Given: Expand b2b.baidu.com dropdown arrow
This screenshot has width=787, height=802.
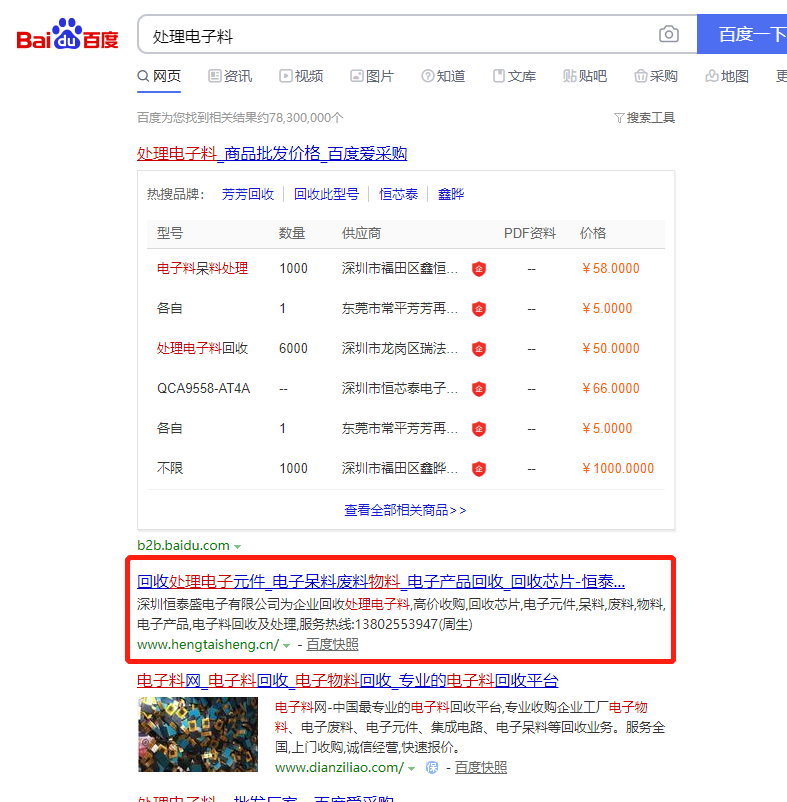Looking at the screenshot, I should (237, 547).
